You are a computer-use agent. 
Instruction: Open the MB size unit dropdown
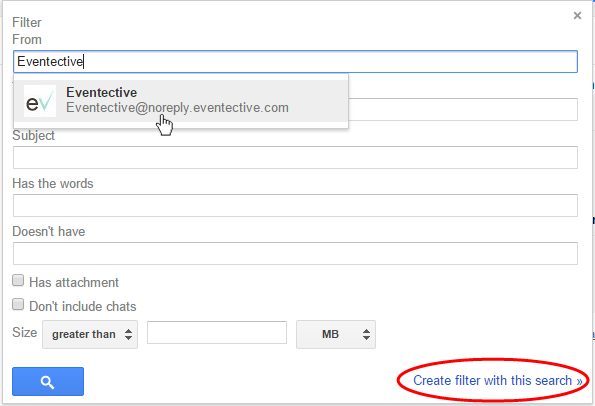336,334
